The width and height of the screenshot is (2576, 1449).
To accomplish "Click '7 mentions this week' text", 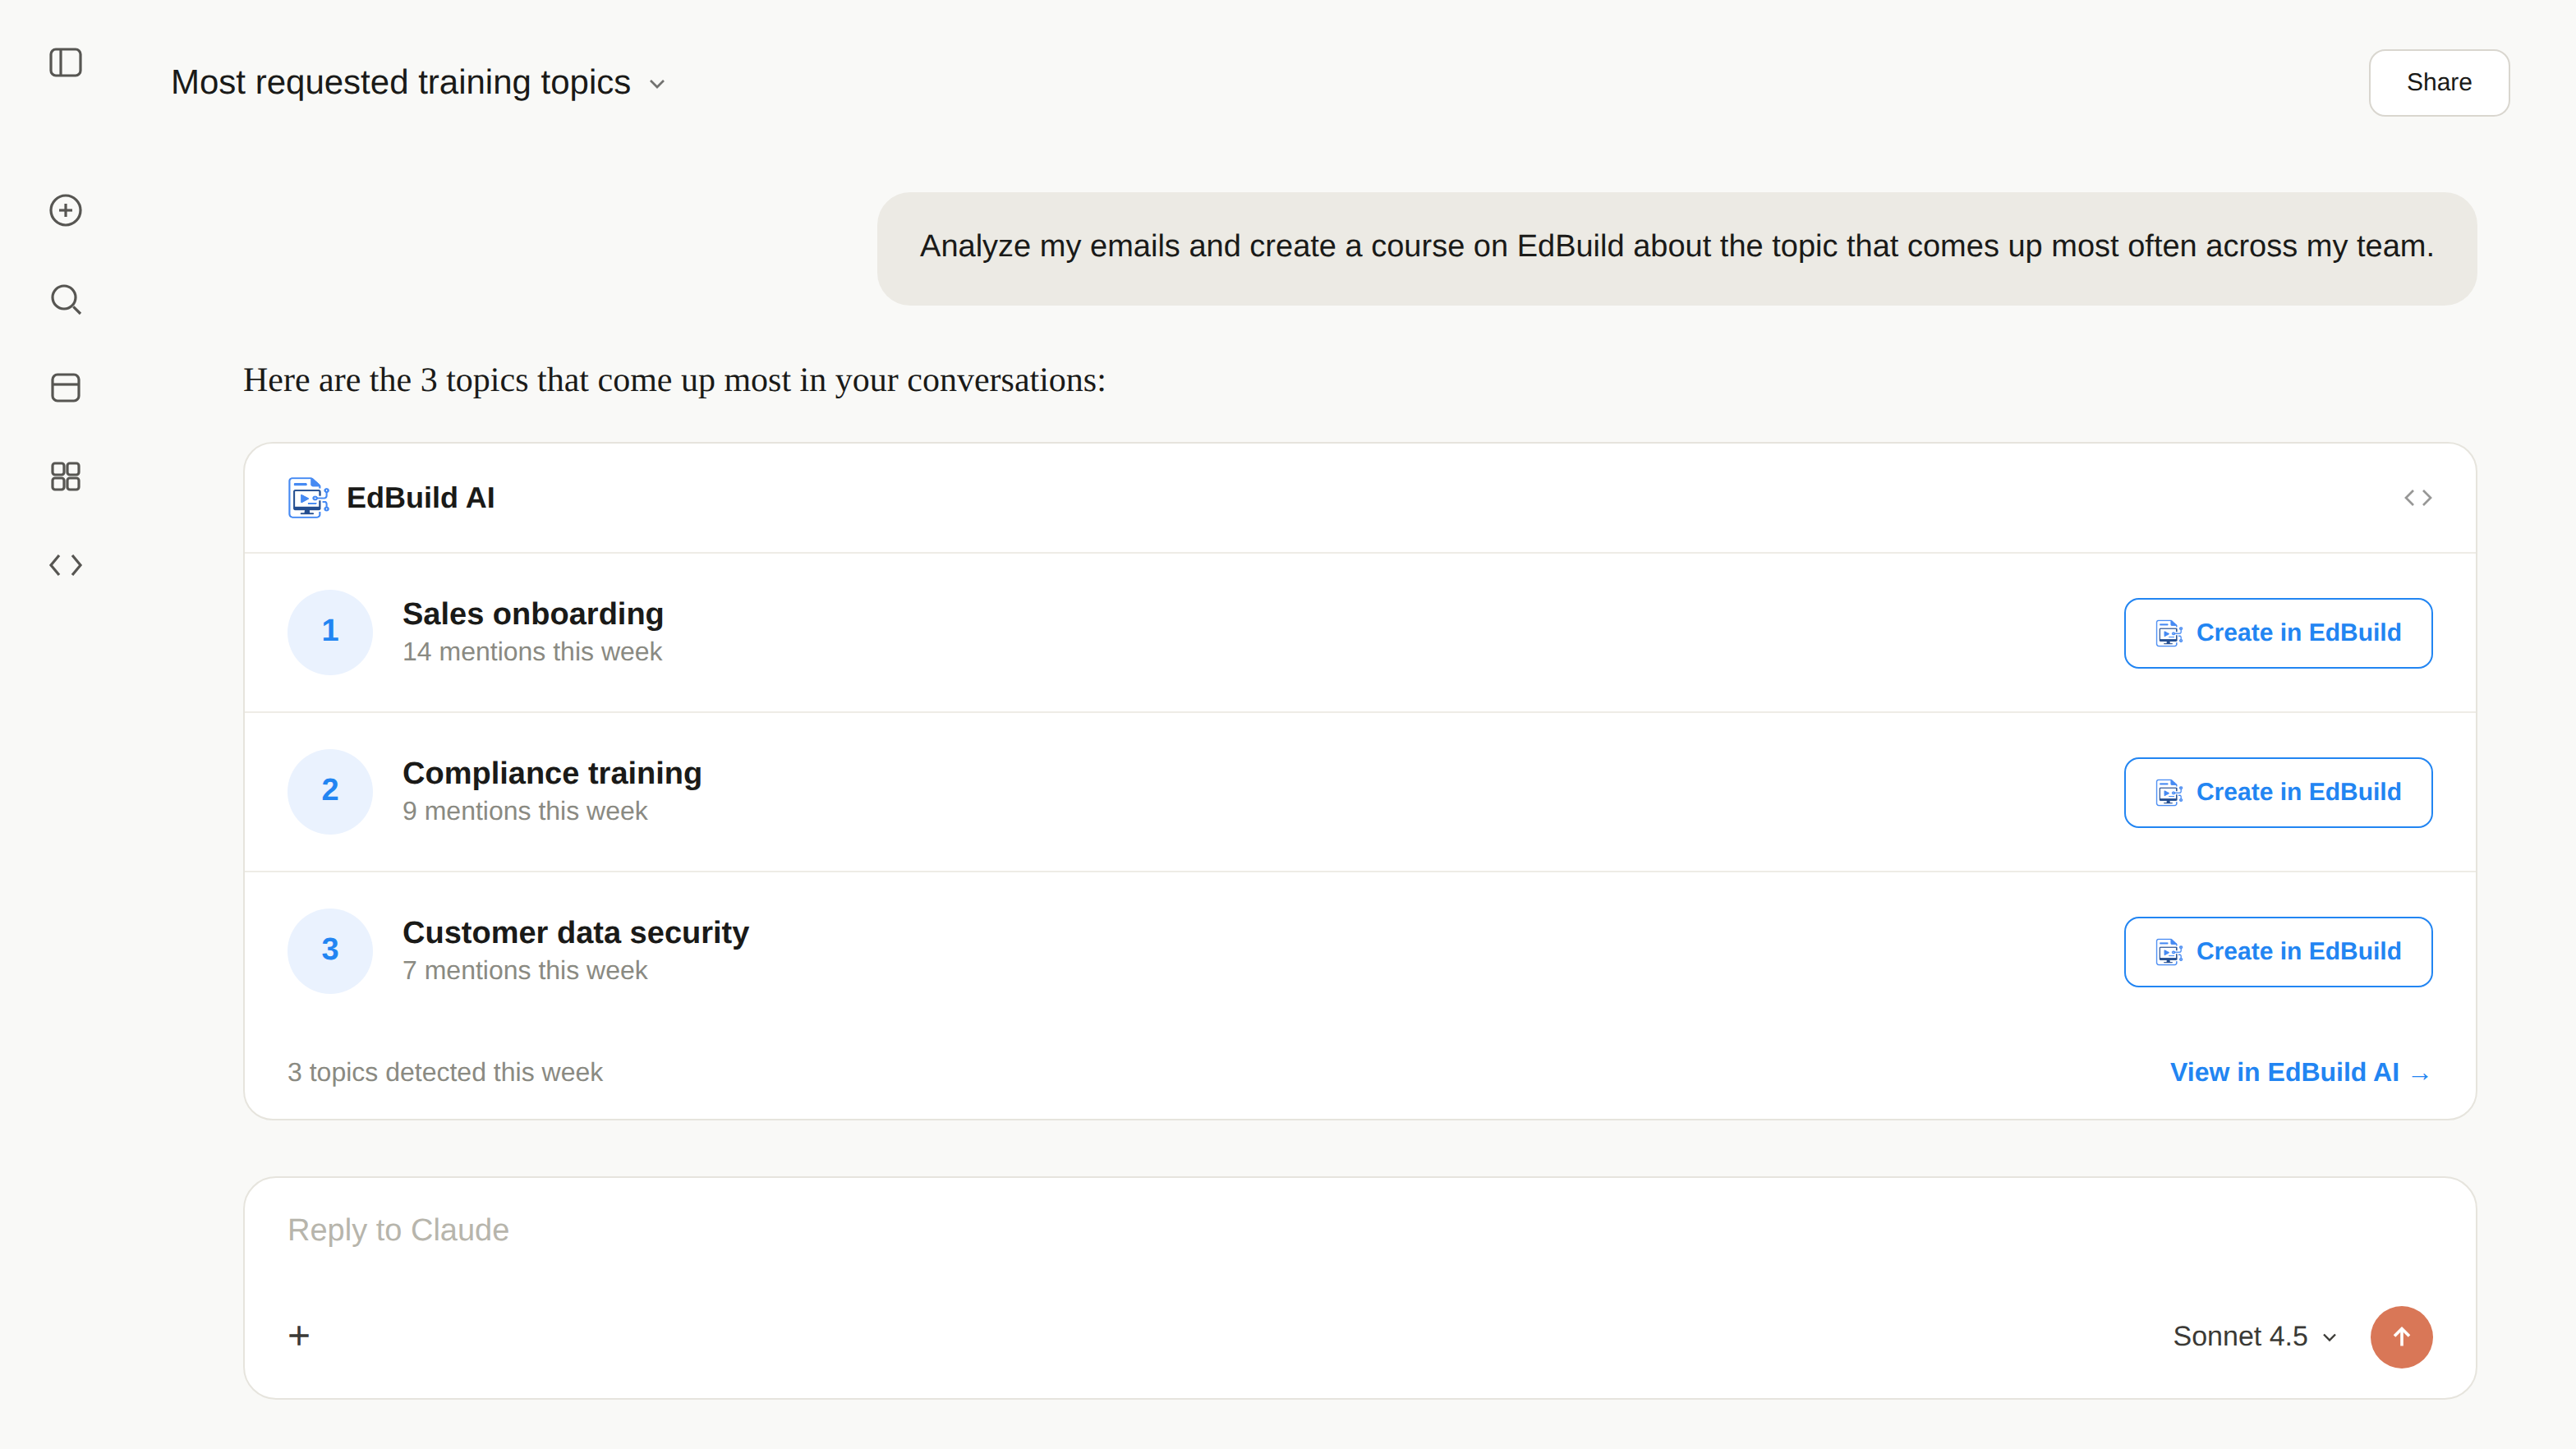I will 525,971.
